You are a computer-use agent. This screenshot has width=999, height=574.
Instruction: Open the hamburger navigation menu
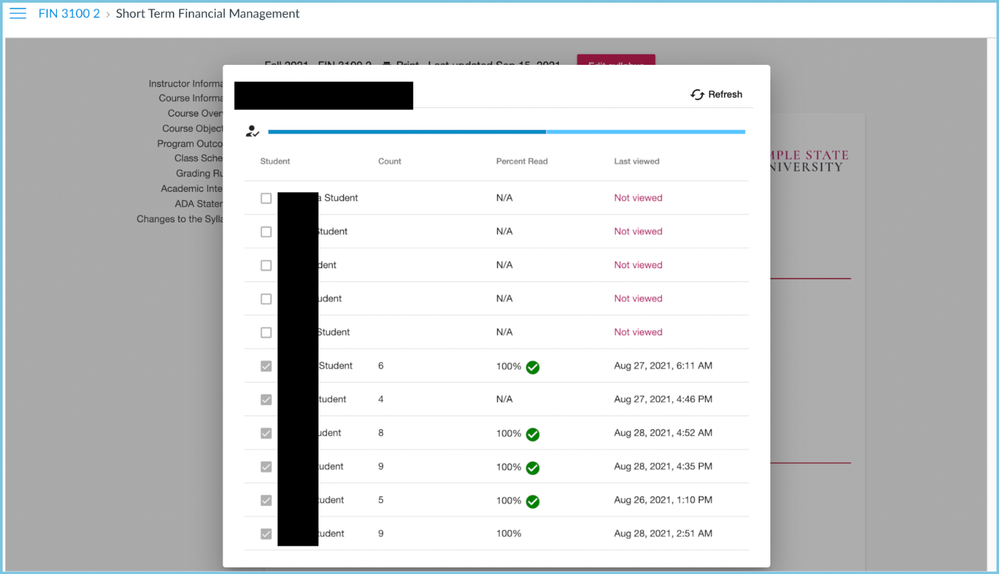coord(17,14)
